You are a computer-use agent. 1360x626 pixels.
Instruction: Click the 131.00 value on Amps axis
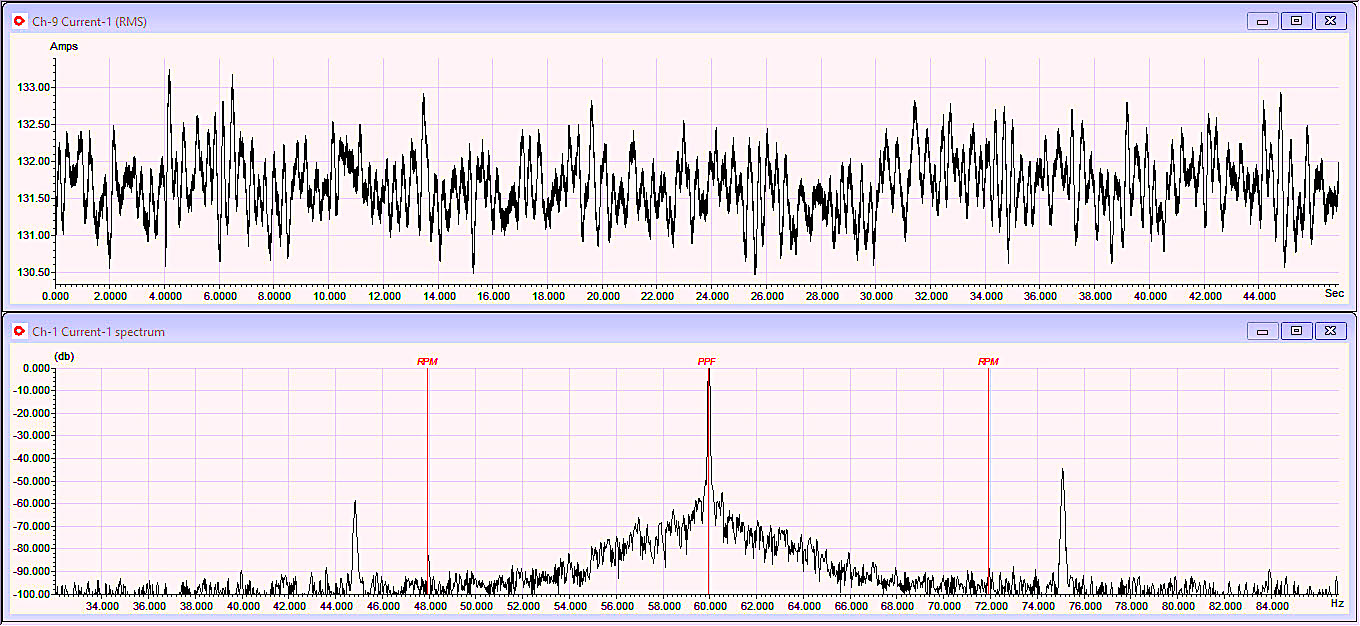tap(34, 235)
